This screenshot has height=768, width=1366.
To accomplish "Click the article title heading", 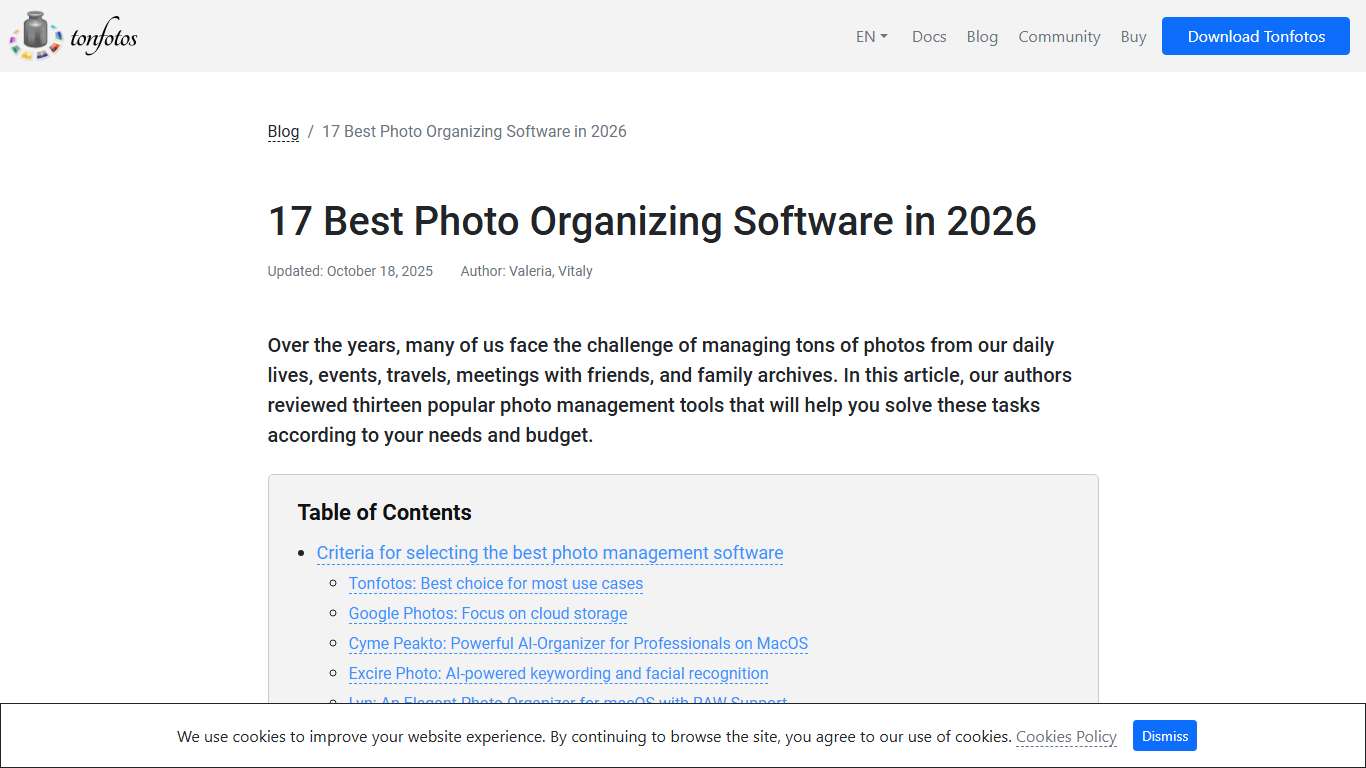I will pos(651,221).
